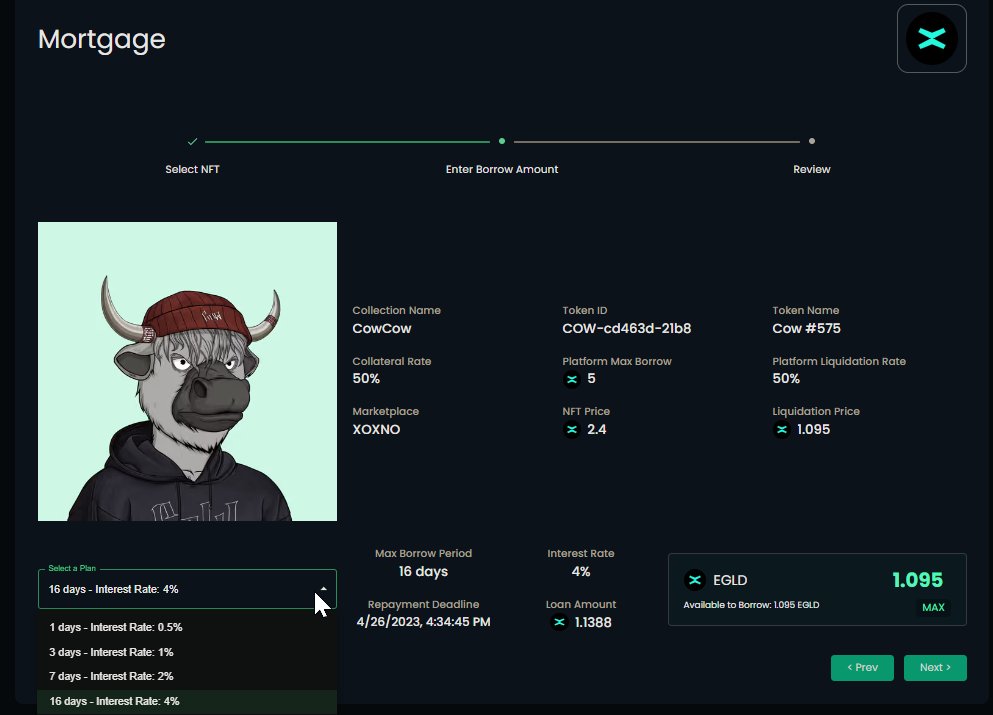The width and height of the screenshot is (993, 715).
Task: Choose 16 days - Interest Rate: 4% option
Action: (187, 701)
